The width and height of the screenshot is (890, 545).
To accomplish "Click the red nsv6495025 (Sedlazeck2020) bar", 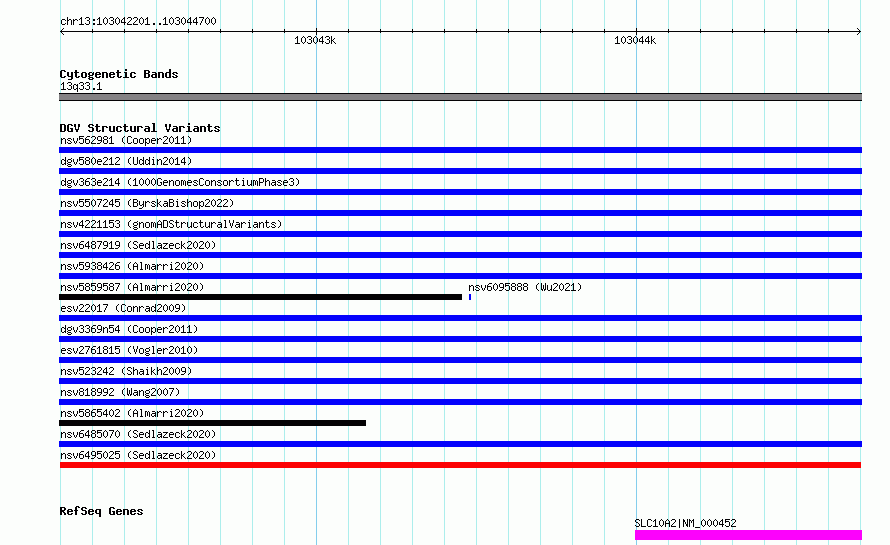I will (x=460, y=465).
